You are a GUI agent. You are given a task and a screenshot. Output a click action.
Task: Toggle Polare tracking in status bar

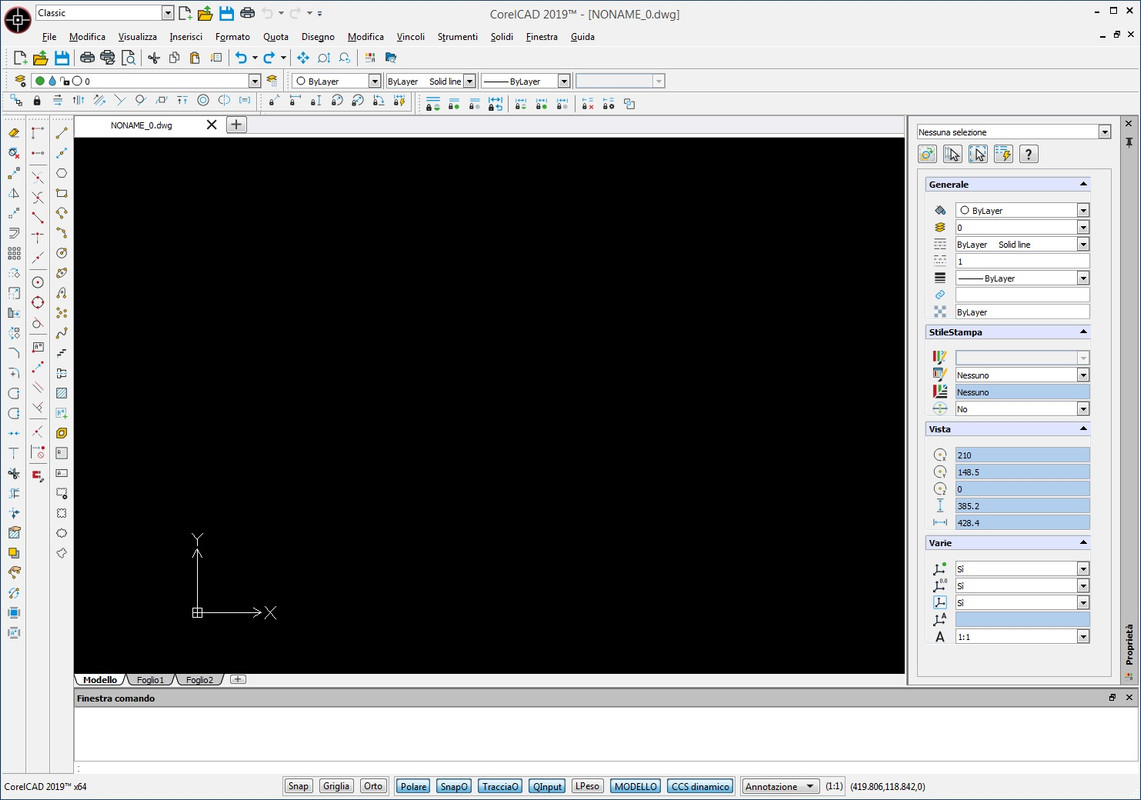click(x=413, y=786)
